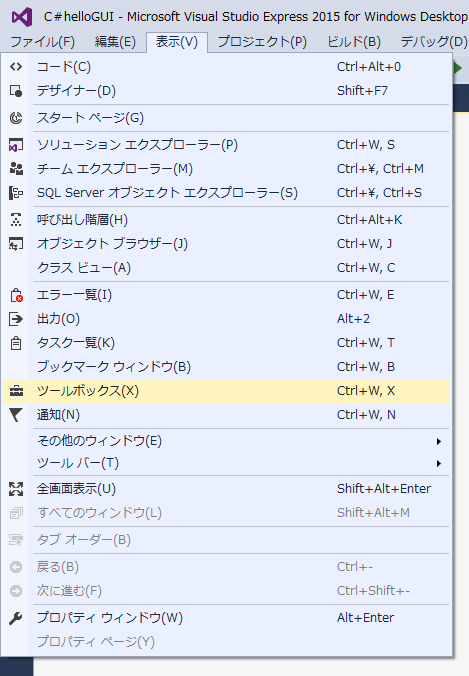469x676 pixels.
Task: Open the ファイル(F) menu
Action: point(42,42)
